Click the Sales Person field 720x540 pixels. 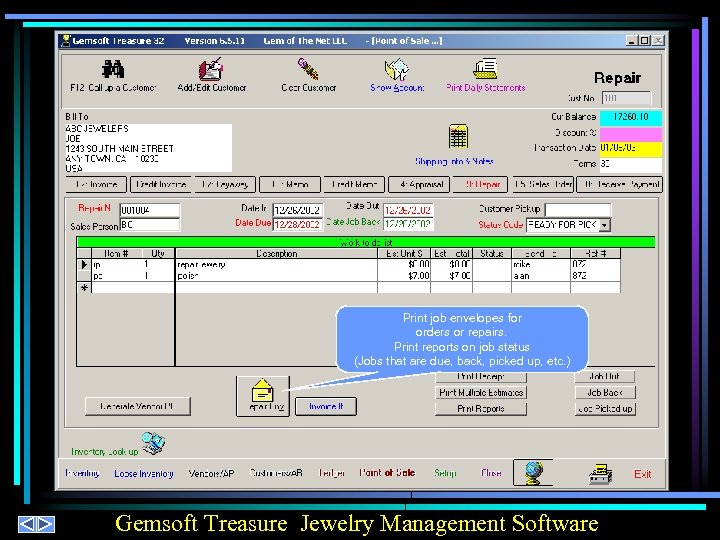pos(150,225)
